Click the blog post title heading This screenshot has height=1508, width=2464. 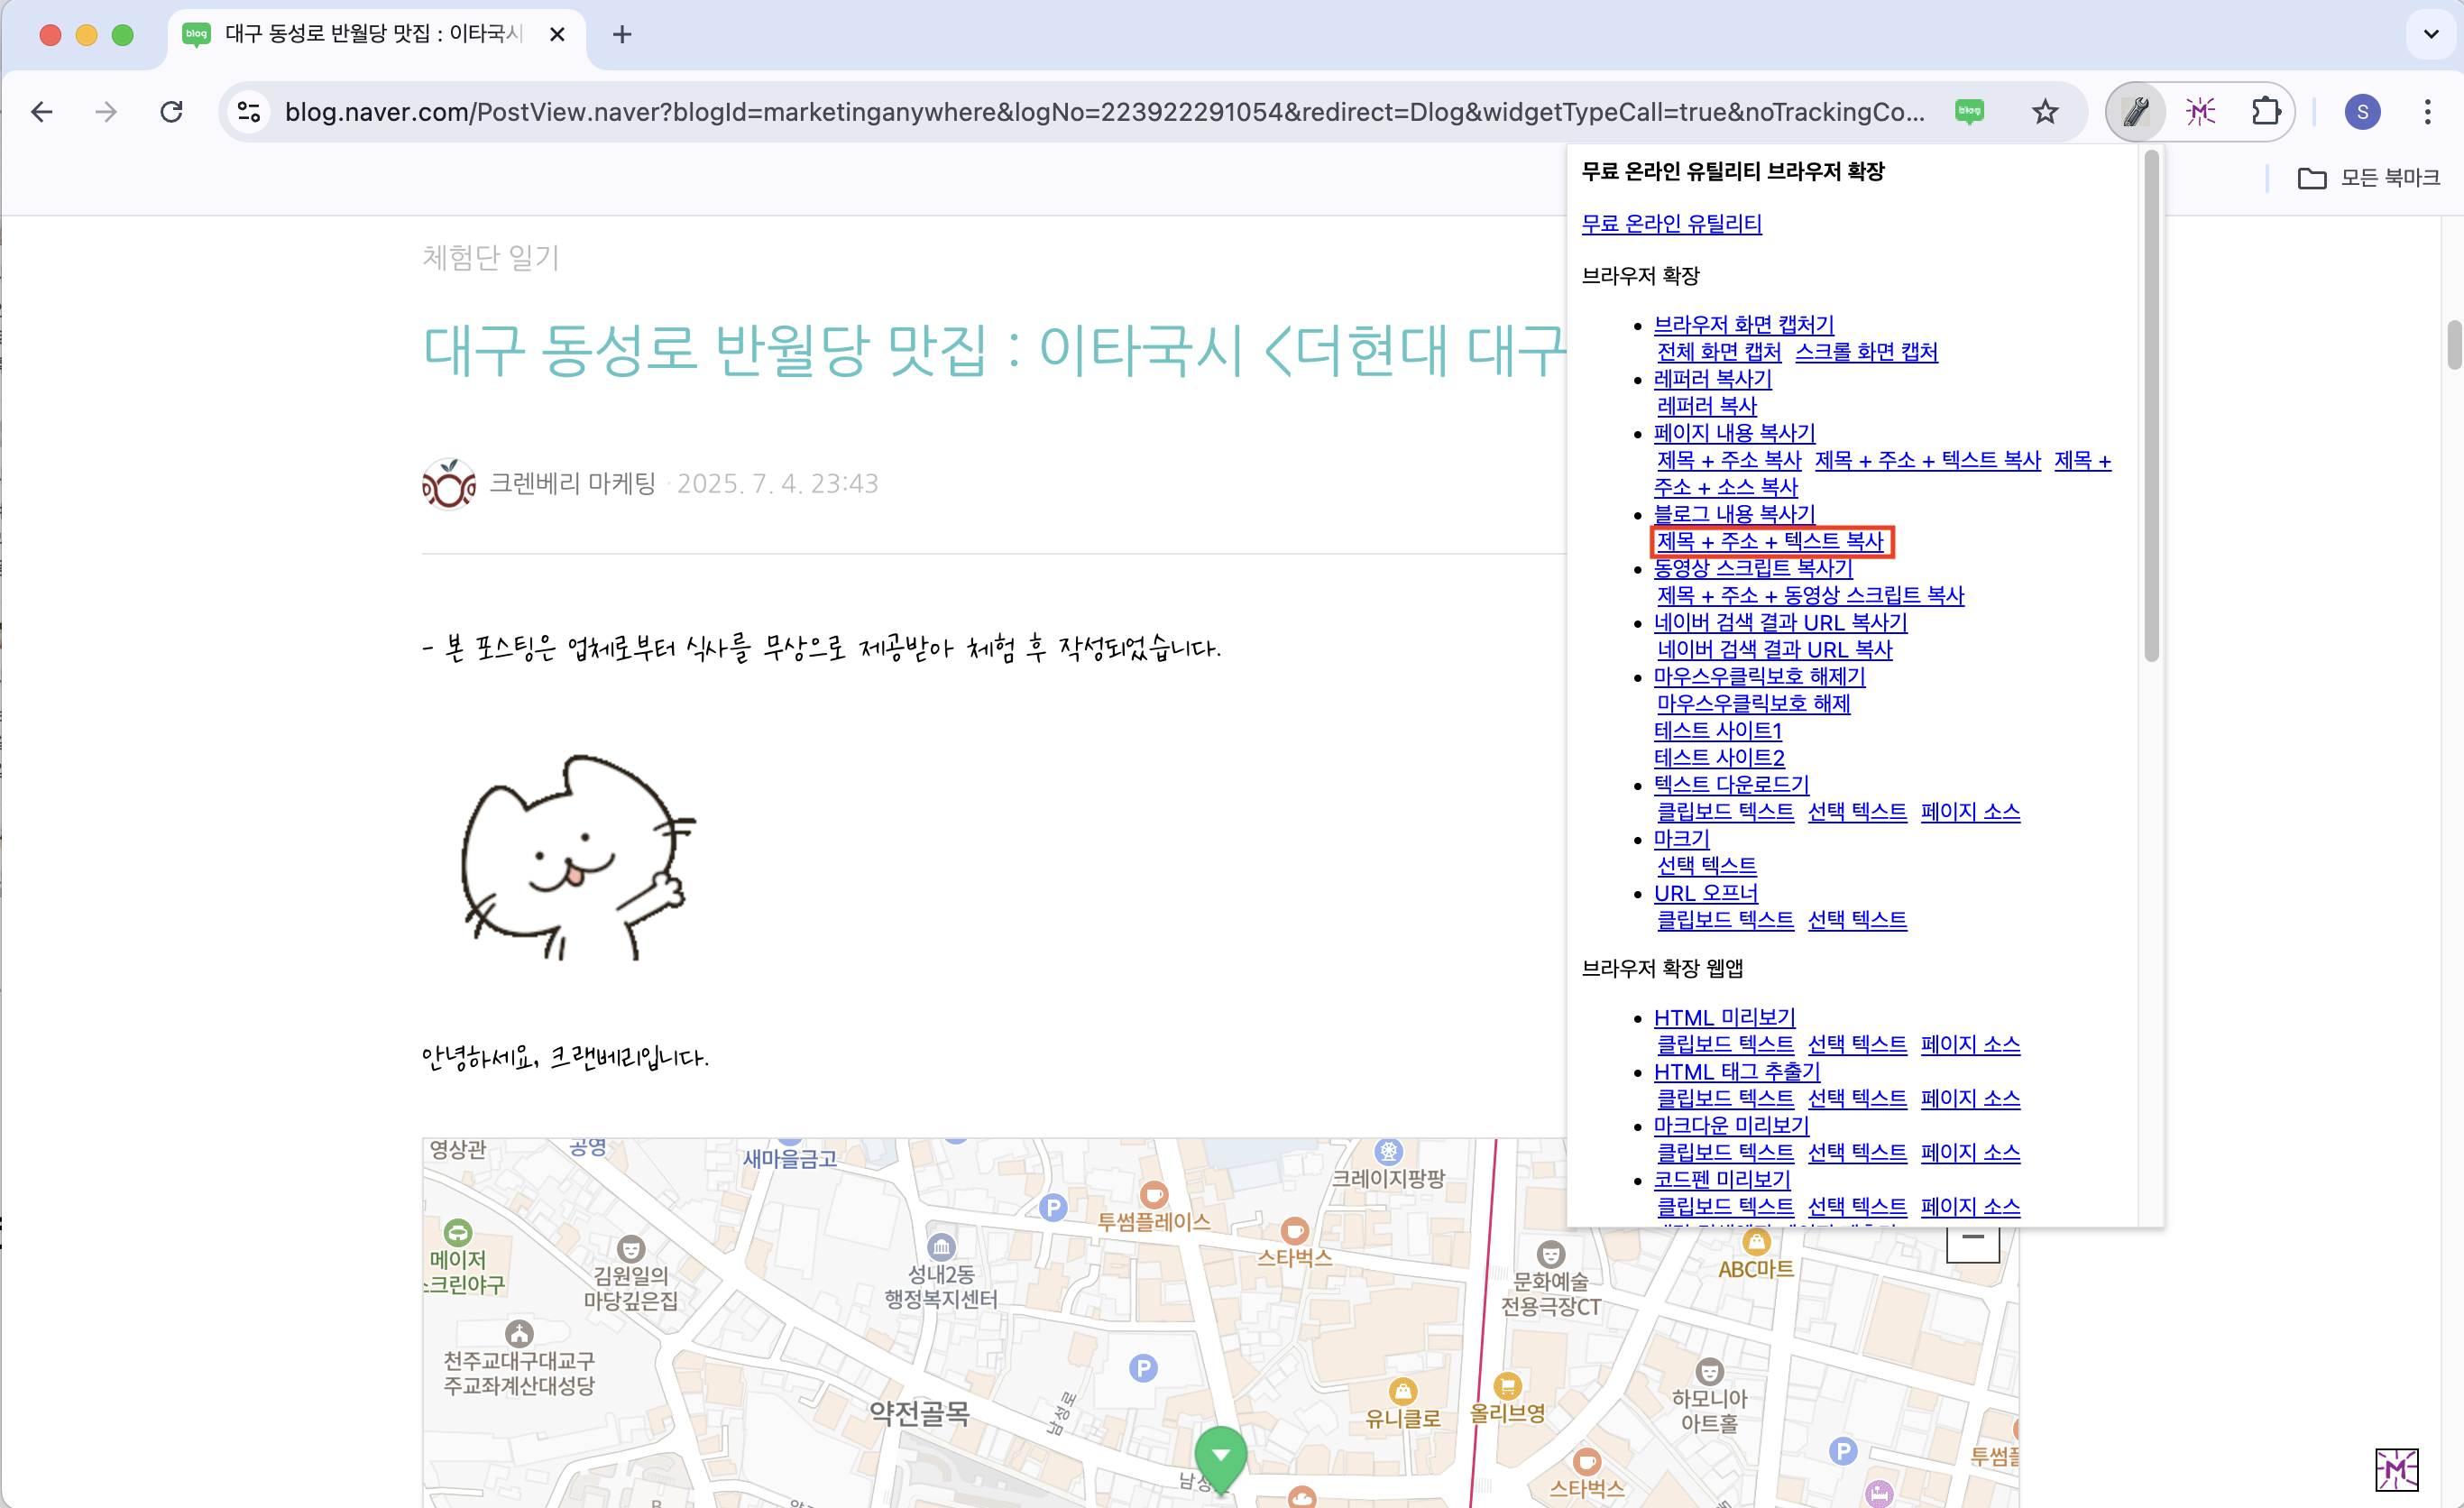(993, 350)
